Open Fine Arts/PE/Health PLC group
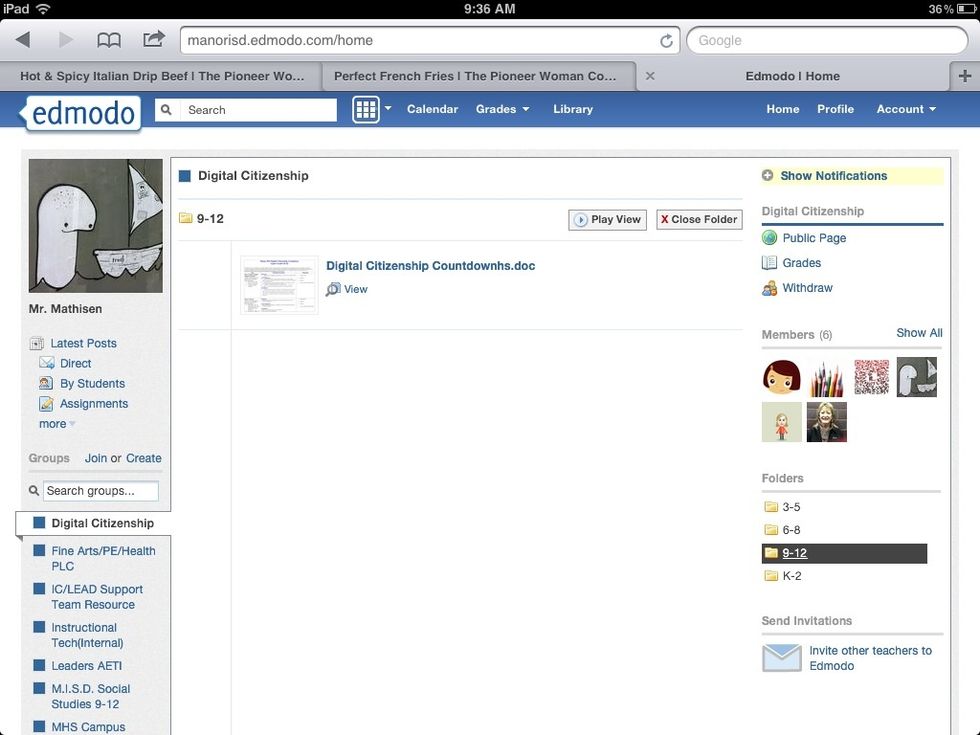The width and height of the screenshot is (980, 735). tap(103, 558)
